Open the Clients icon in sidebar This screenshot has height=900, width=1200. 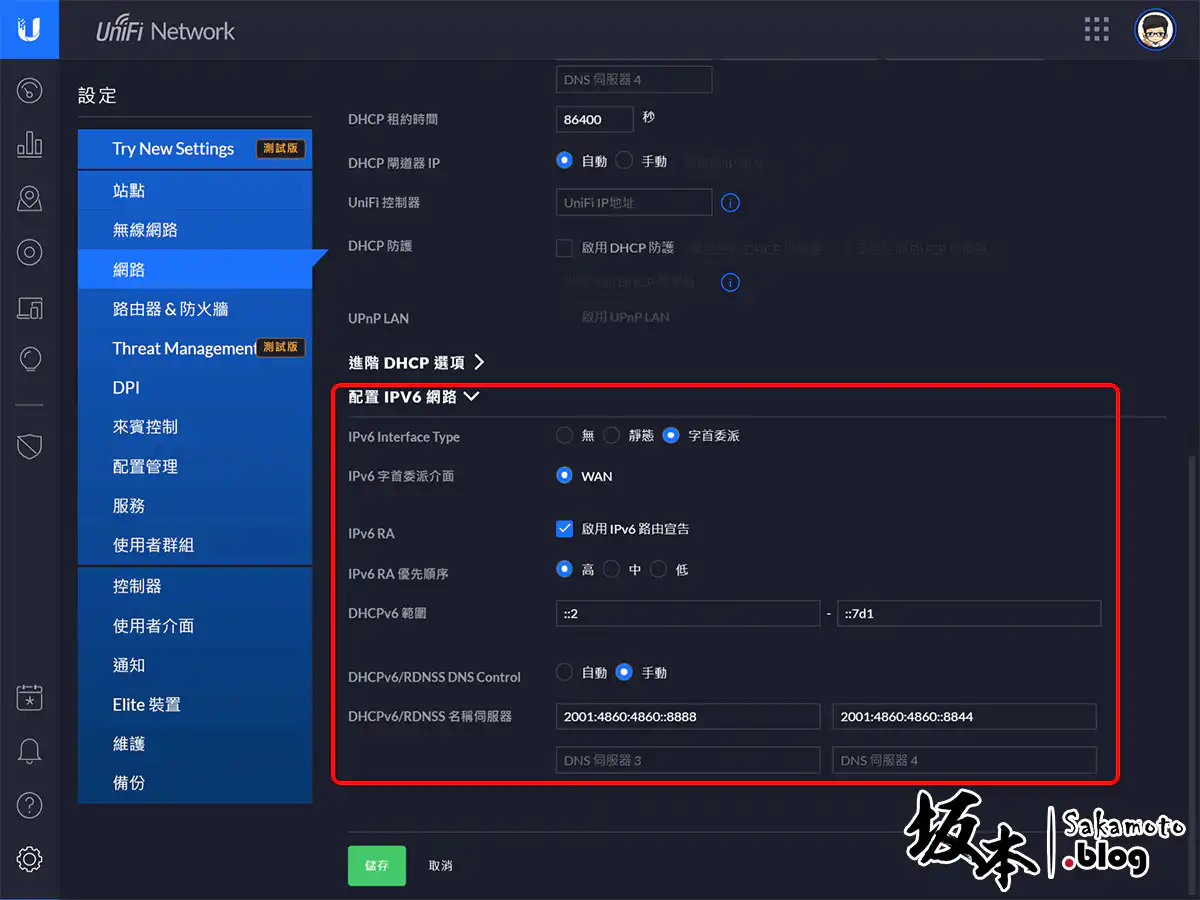coord(30,306)
